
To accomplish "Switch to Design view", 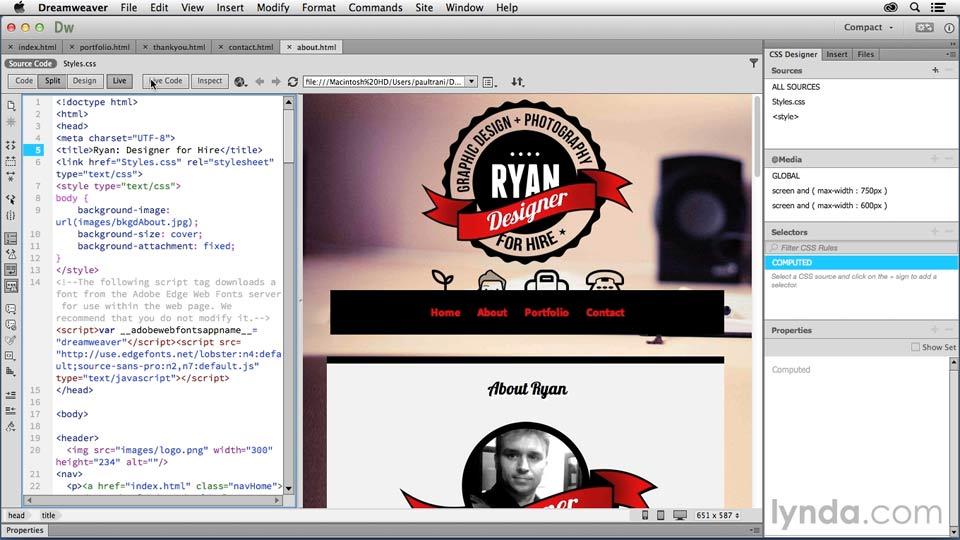I will click(x=84, y=81).
